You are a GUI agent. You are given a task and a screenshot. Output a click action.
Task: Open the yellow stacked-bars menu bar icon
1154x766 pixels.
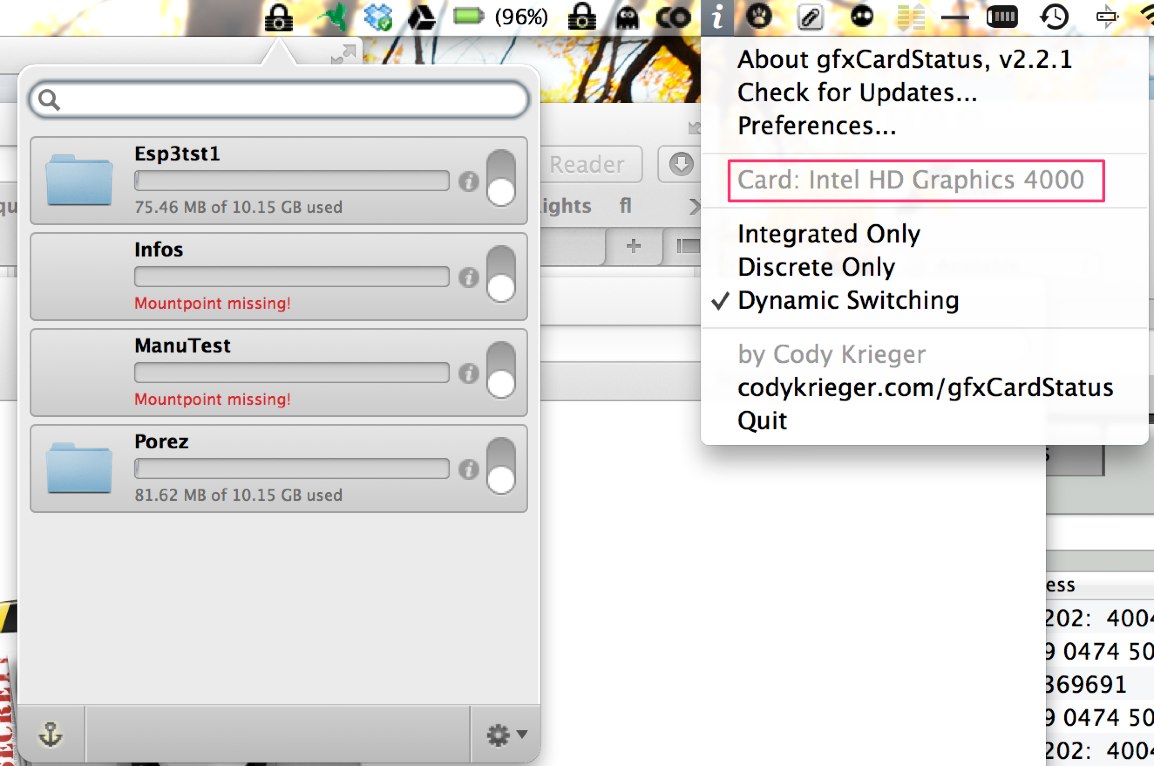click(910, 16)
